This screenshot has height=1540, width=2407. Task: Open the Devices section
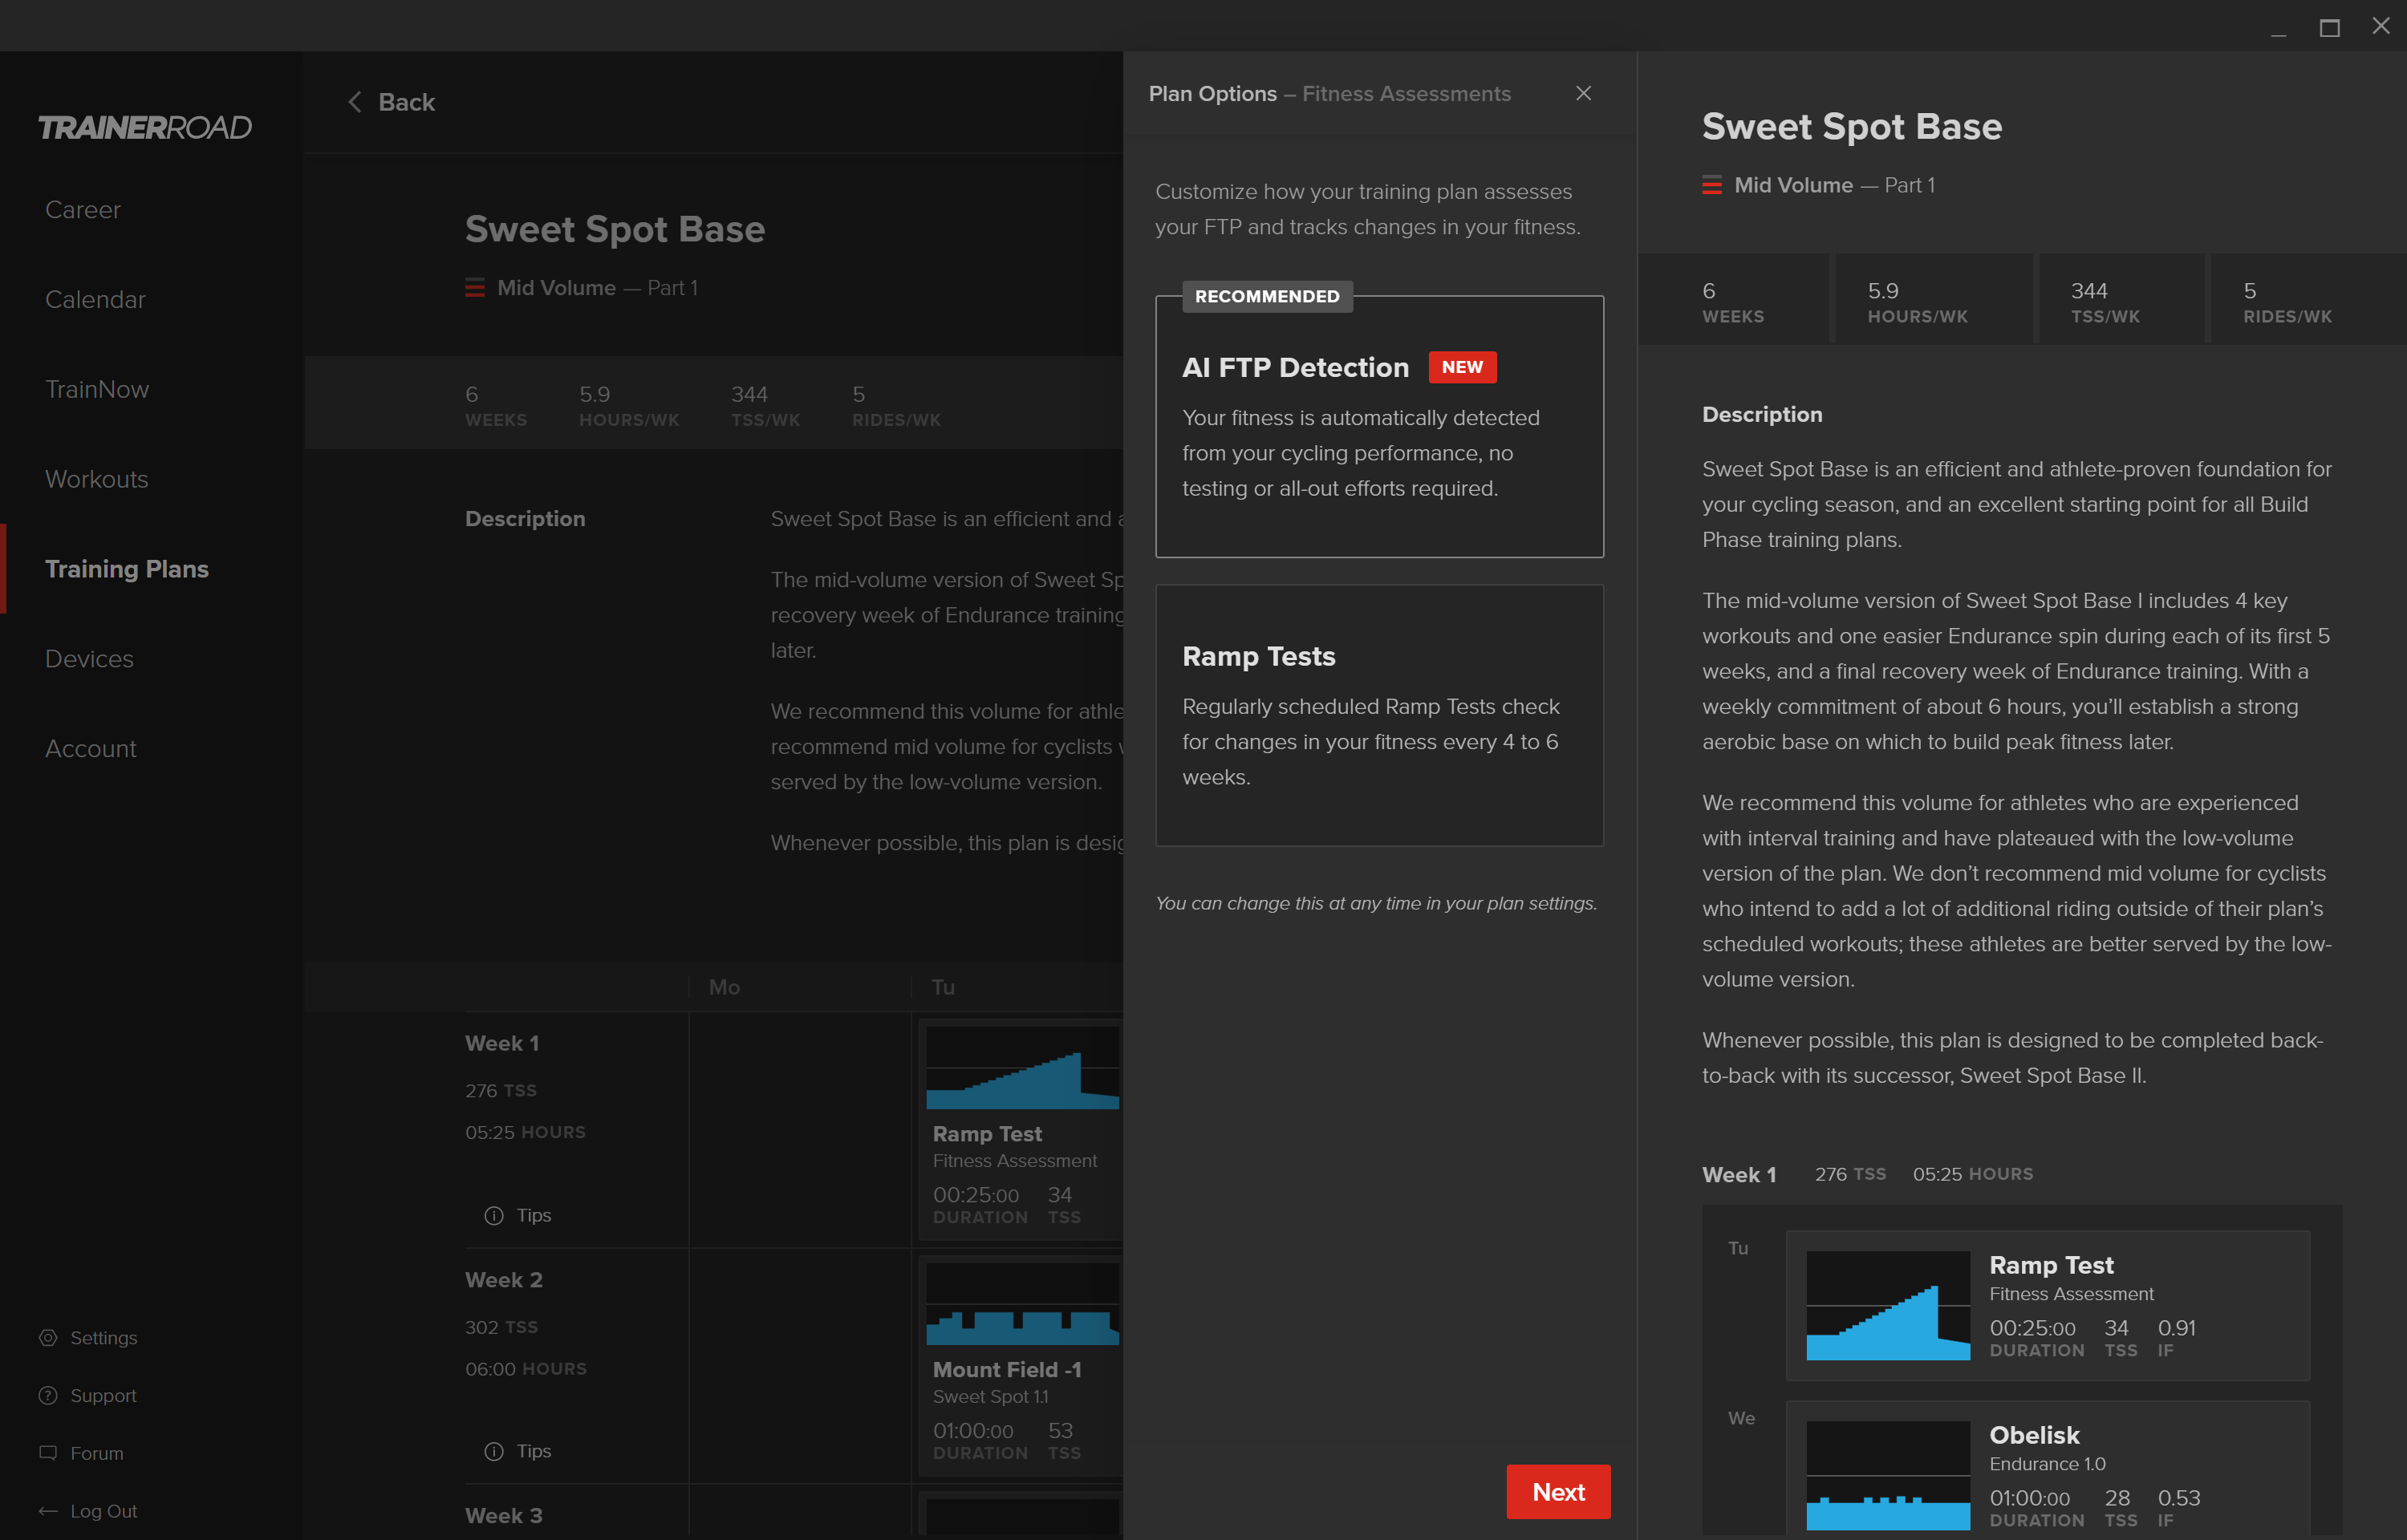pos(89,659)
